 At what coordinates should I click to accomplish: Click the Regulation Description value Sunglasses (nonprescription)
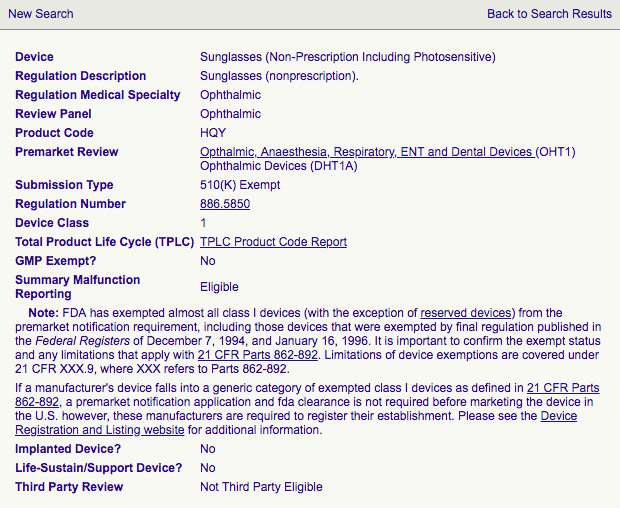(x=279, y=76)
